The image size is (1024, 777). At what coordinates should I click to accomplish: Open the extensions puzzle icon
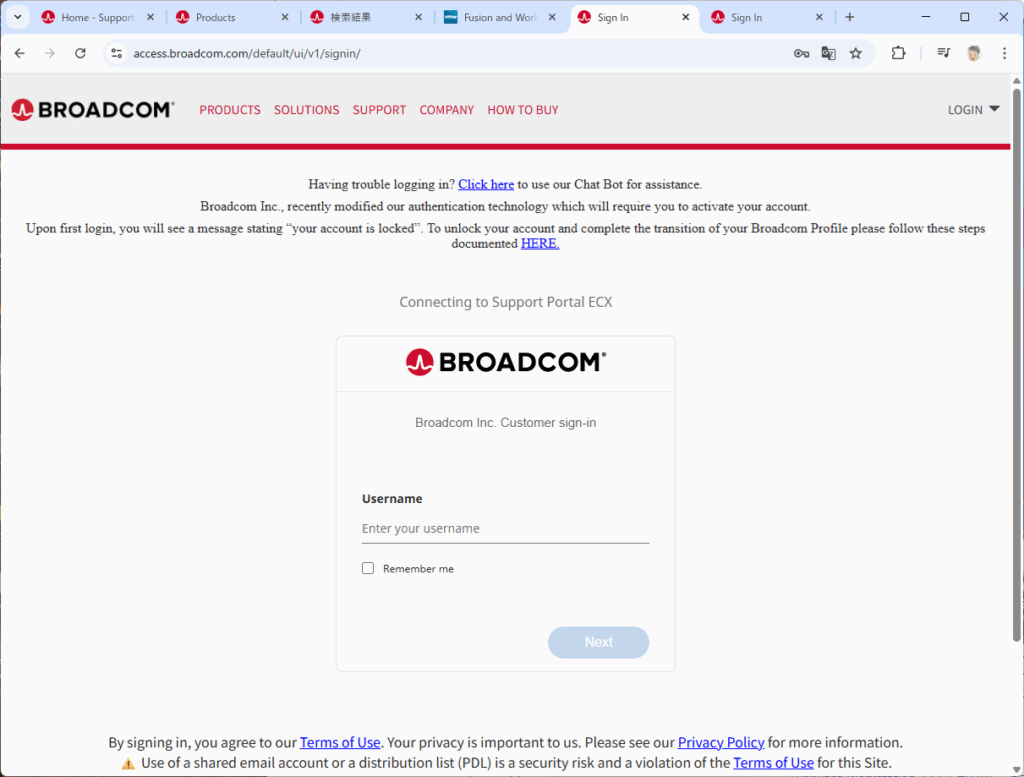899,54
